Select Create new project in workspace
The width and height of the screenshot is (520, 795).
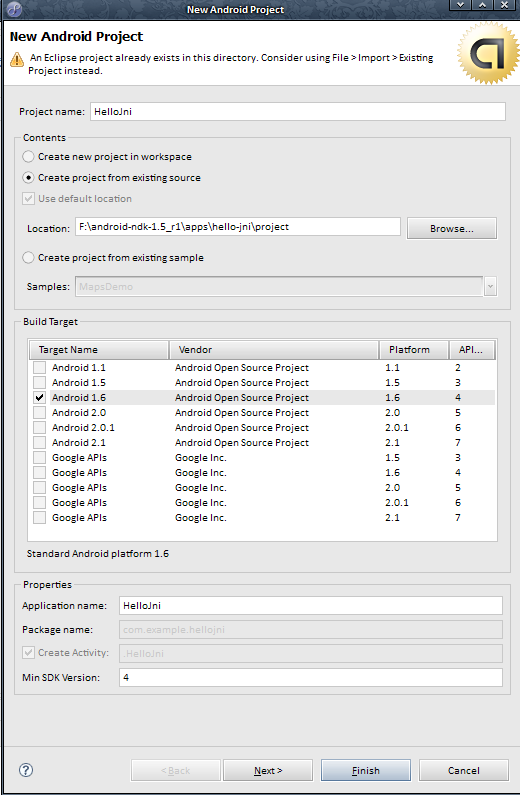point(28,157)
